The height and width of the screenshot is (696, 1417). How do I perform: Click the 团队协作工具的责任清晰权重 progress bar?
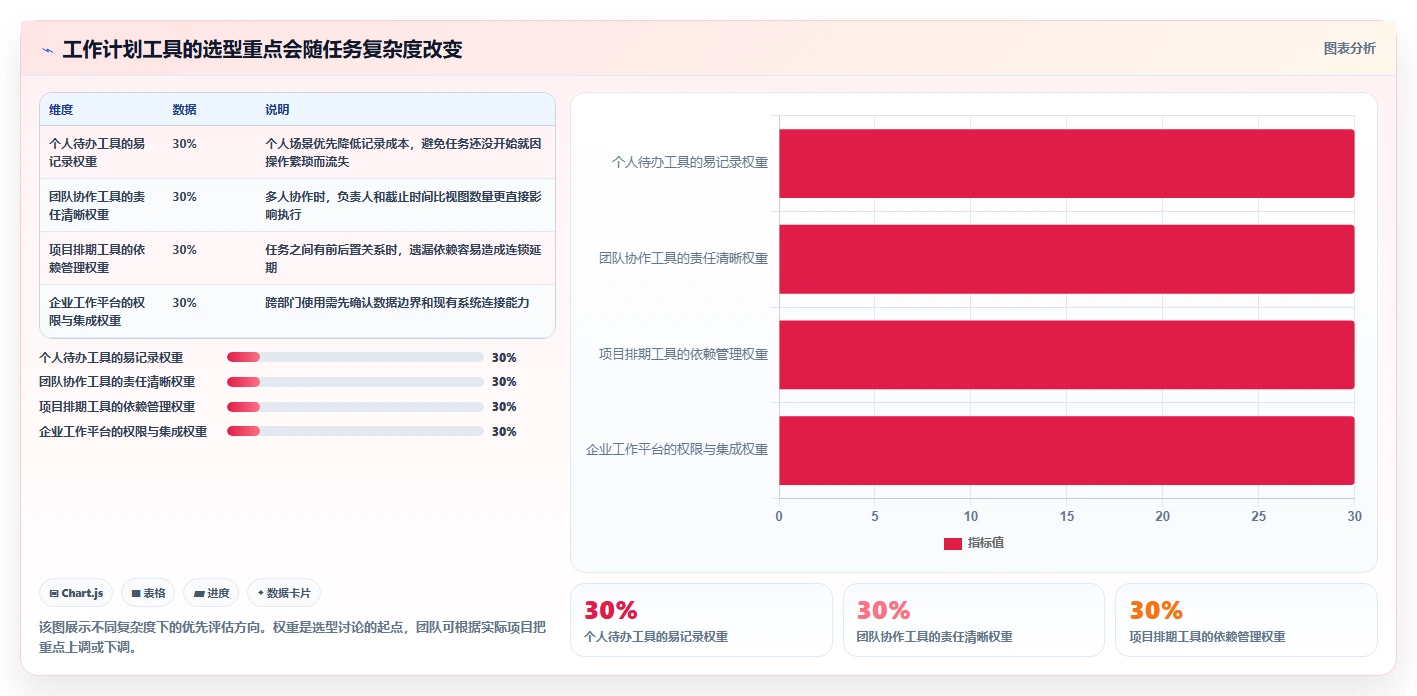pyautogui.click(x=355, y=382)
